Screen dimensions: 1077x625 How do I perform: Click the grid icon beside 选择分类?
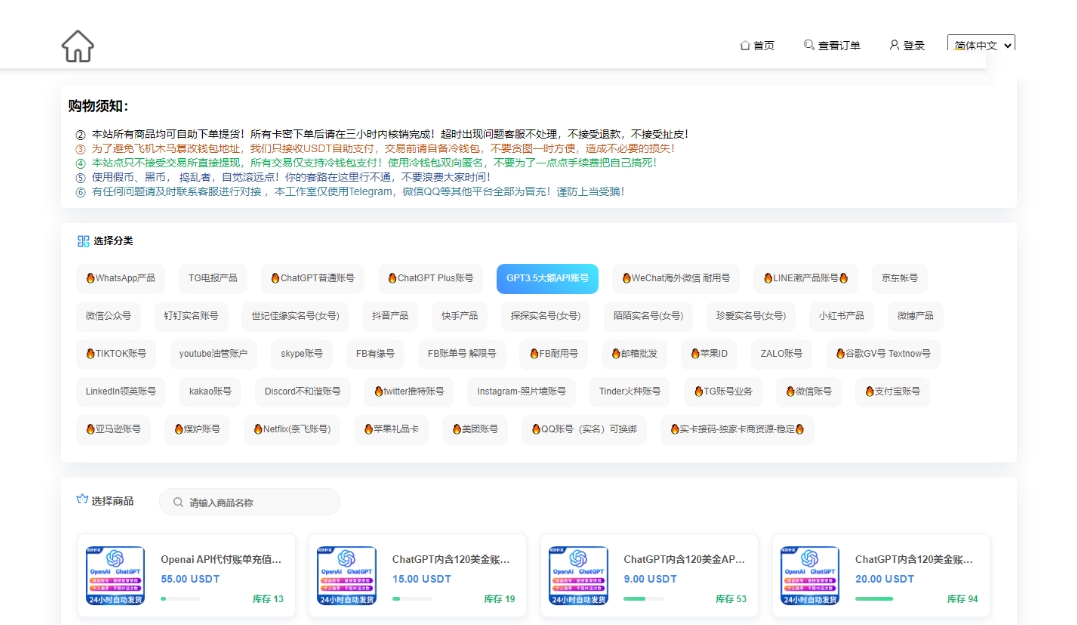point(81,240)
